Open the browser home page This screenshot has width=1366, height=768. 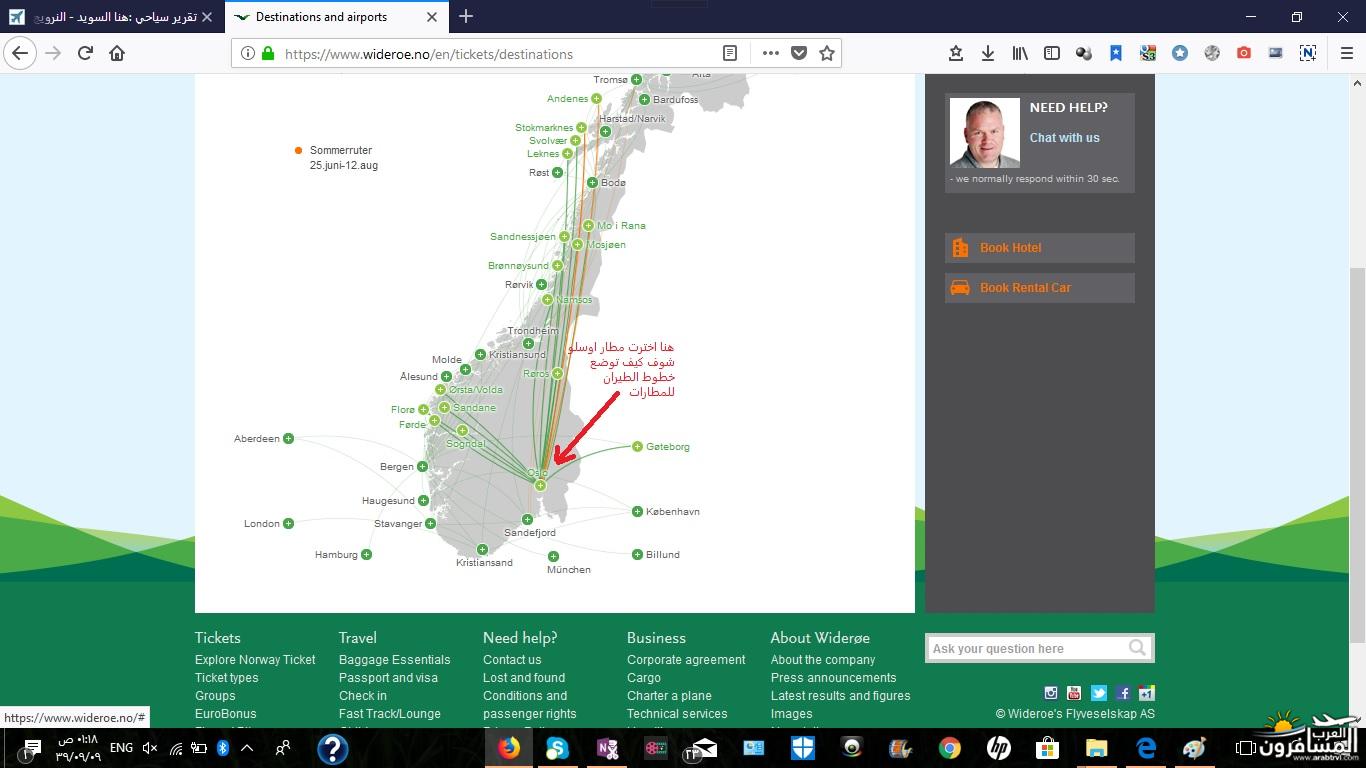tap(117, 54)
